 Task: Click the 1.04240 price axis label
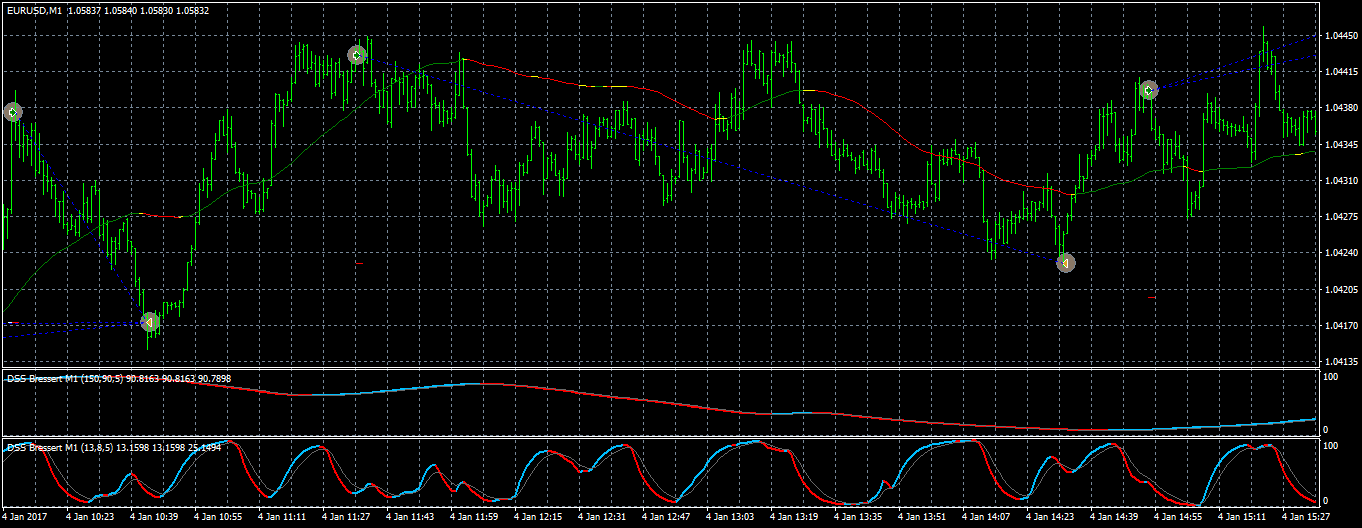1339,253
